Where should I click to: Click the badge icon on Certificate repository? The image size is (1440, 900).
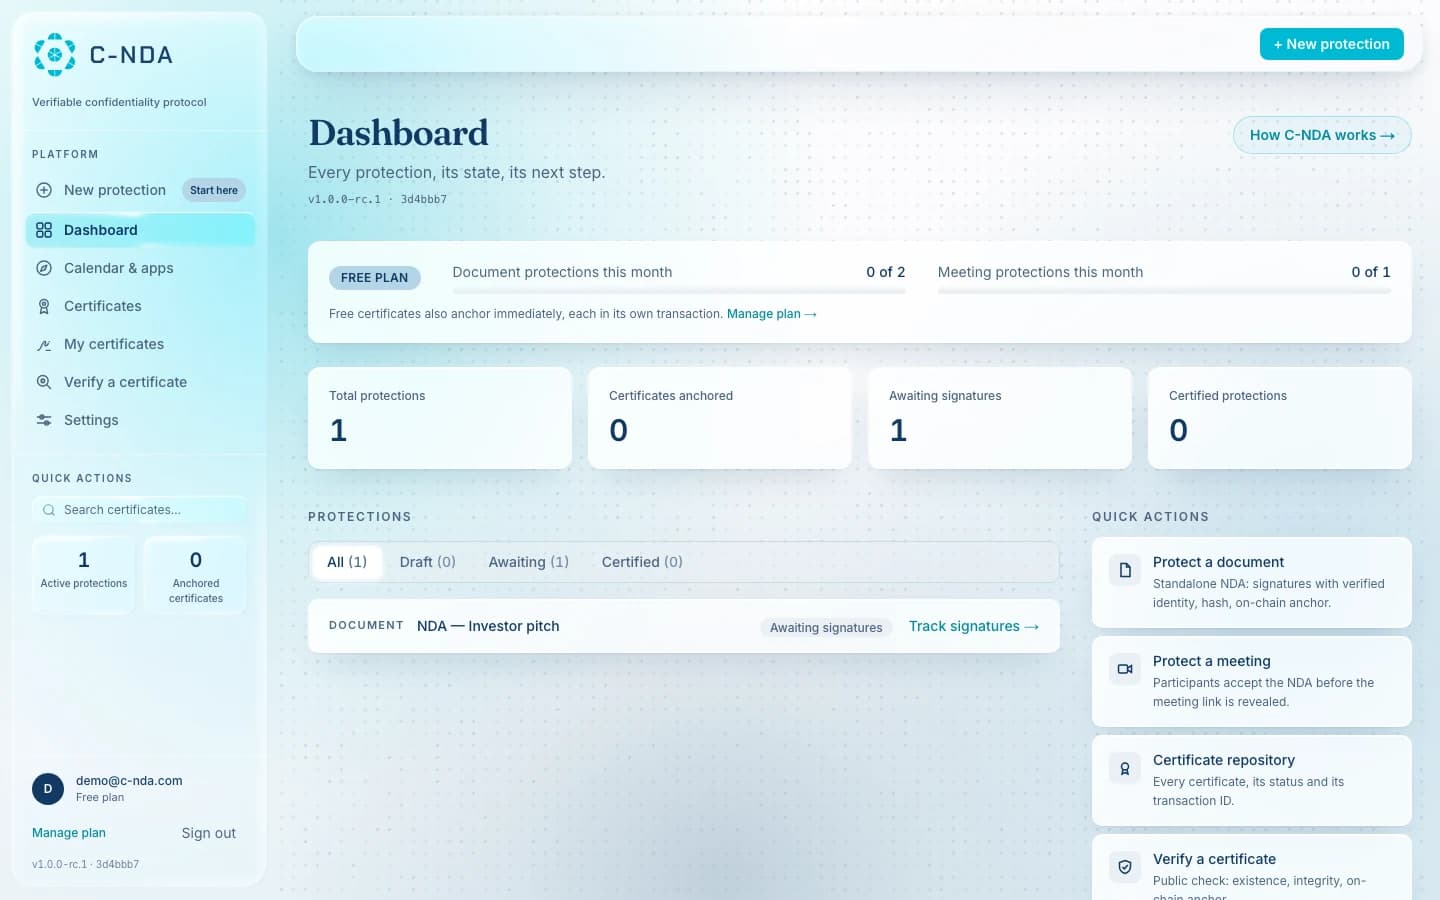click(1125, 768)
